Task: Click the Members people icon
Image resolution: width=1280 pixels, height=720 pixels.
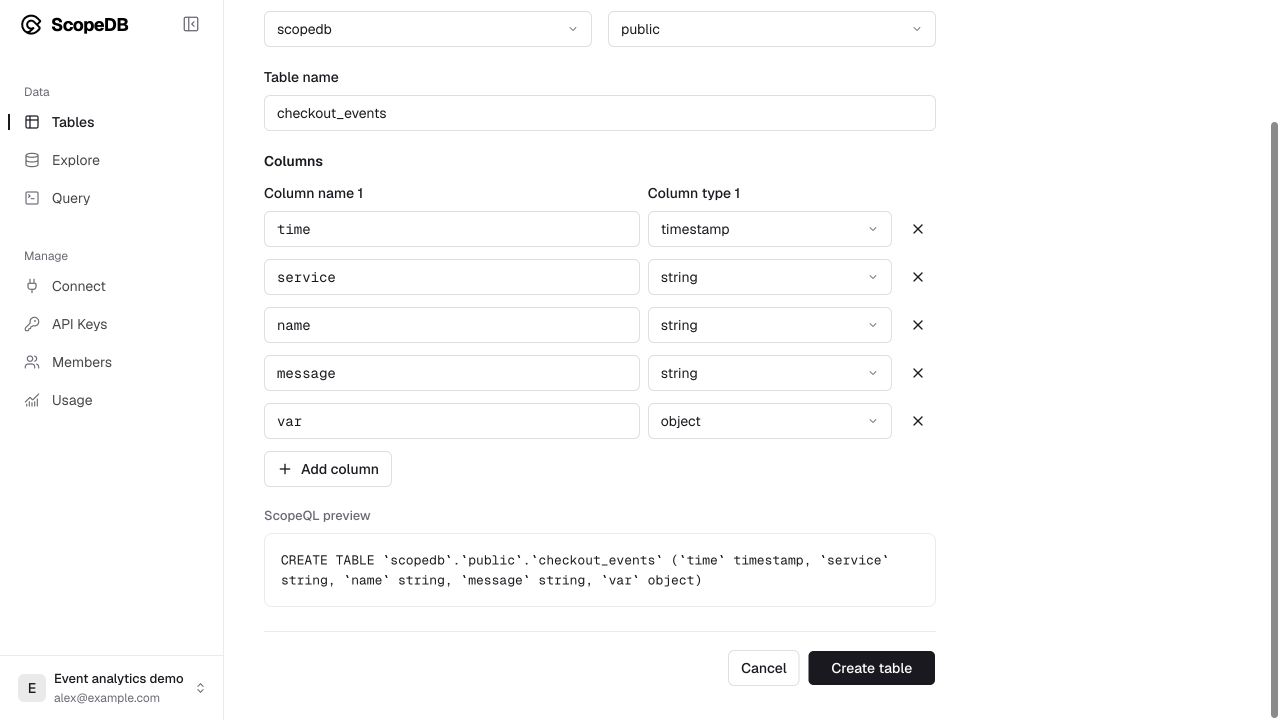Action: pyautogui.click(x=32, y=362)
